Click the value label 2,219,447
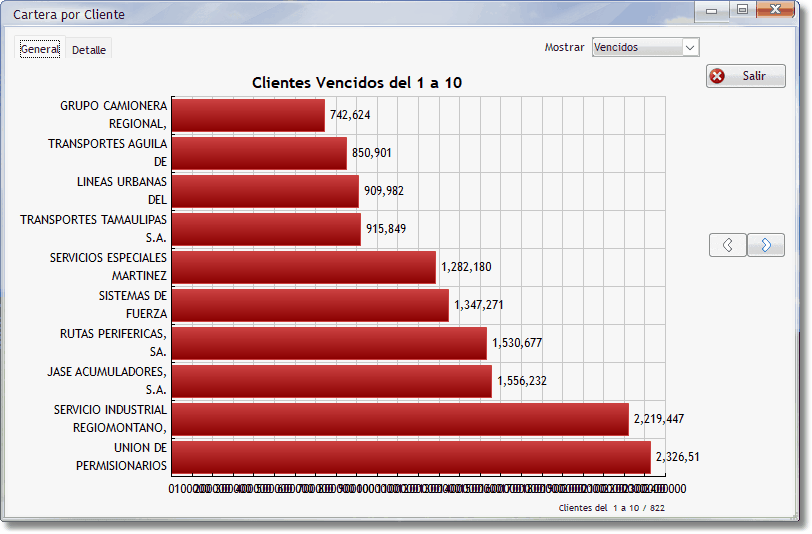 (x=659, y=418)
